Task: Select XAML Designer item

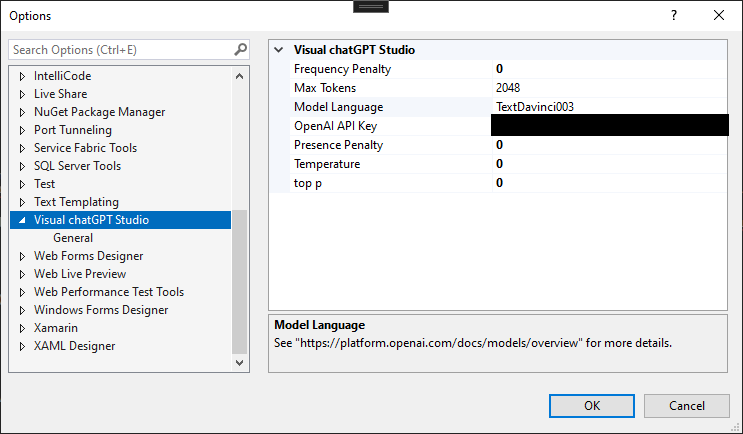Action: 74,346
